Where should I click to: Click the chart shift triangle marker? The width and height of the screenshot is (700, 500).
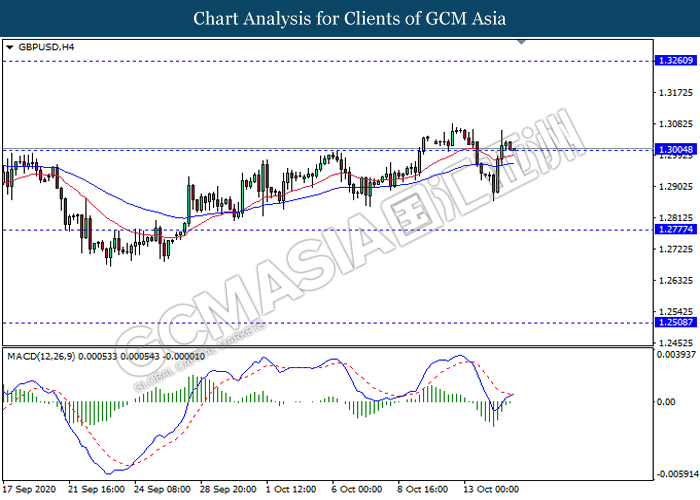521,42
